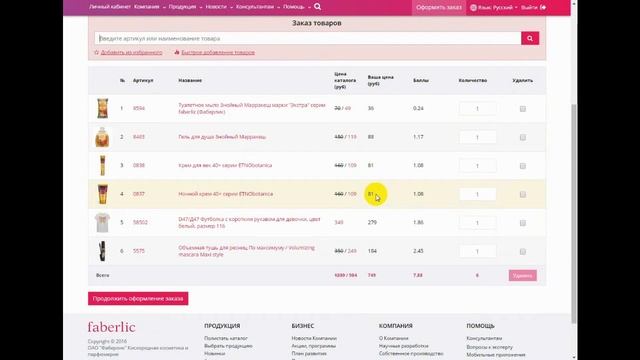Click footer link Выбрать продукцию
Screen dimensions: 640x360
click(228, 346)
